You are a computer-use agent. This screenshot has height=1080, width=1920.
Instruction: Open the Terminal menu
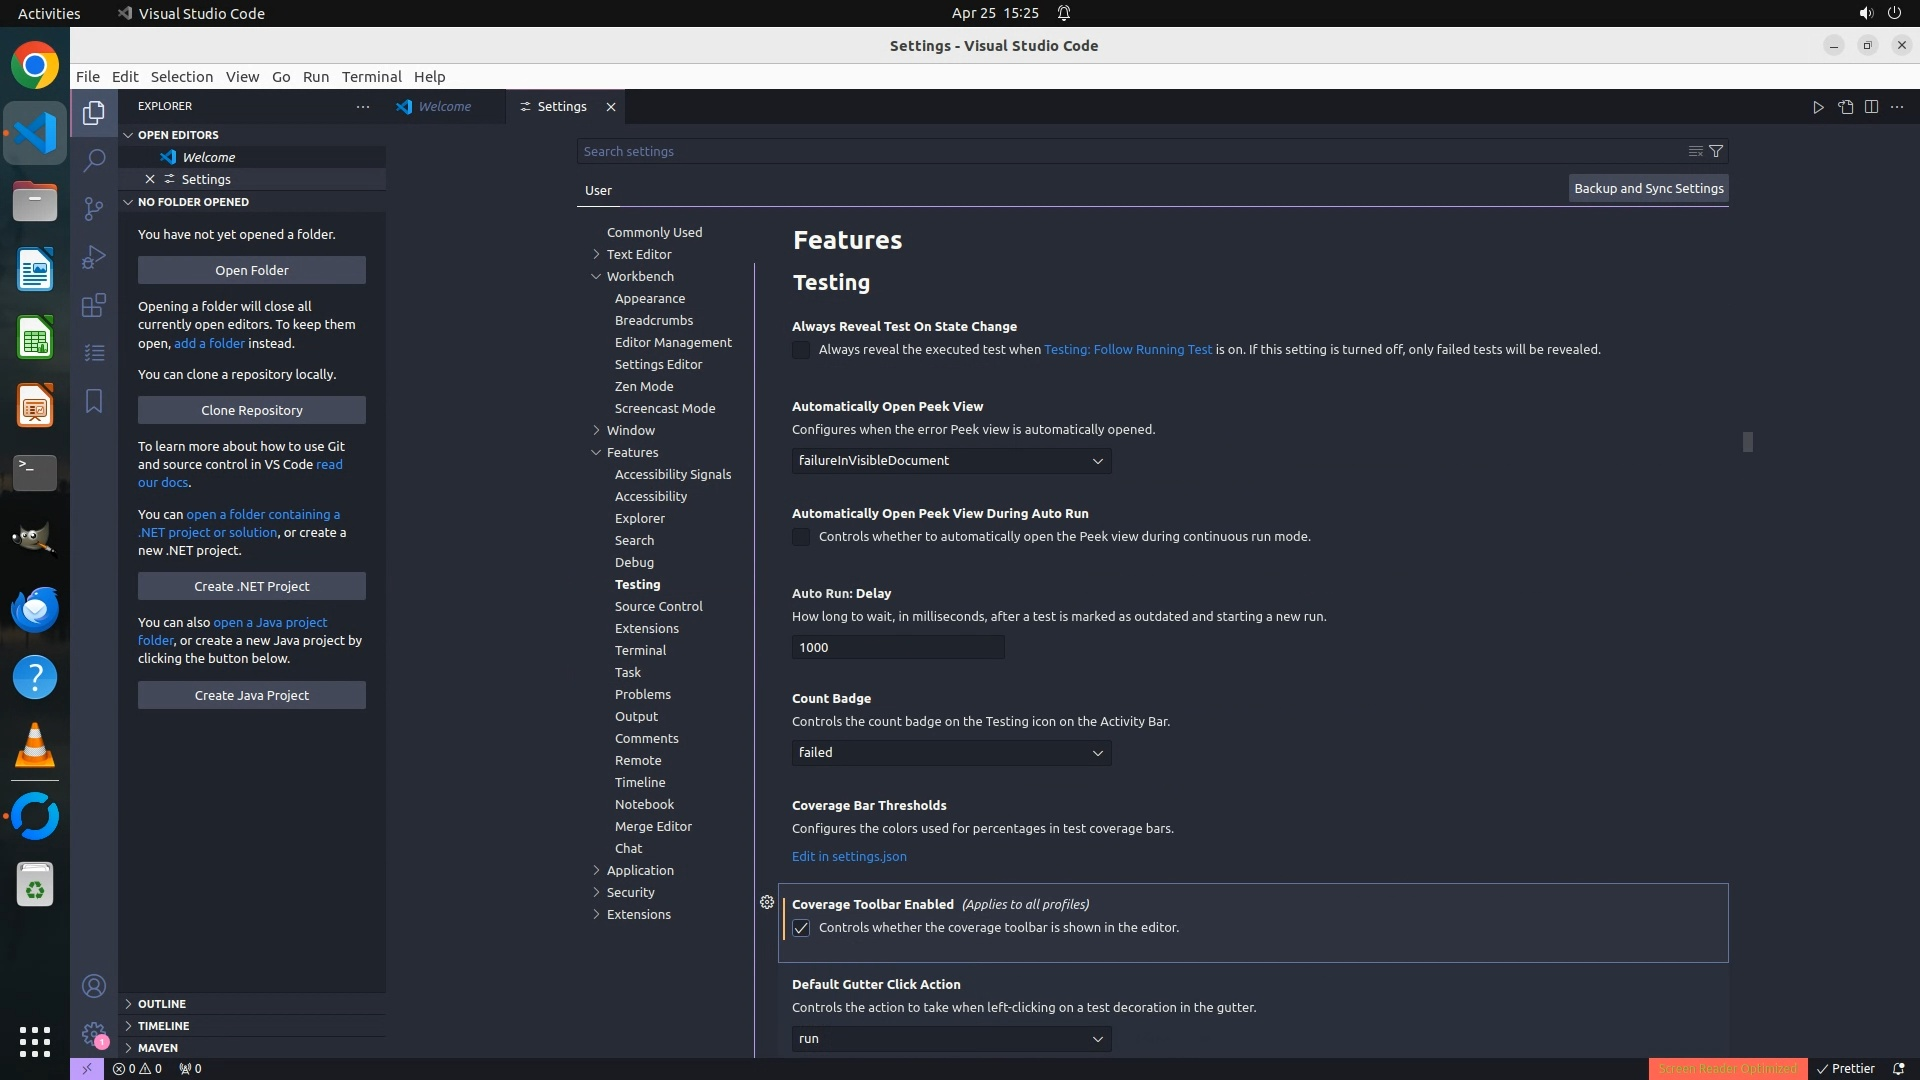tap(371, 77)
